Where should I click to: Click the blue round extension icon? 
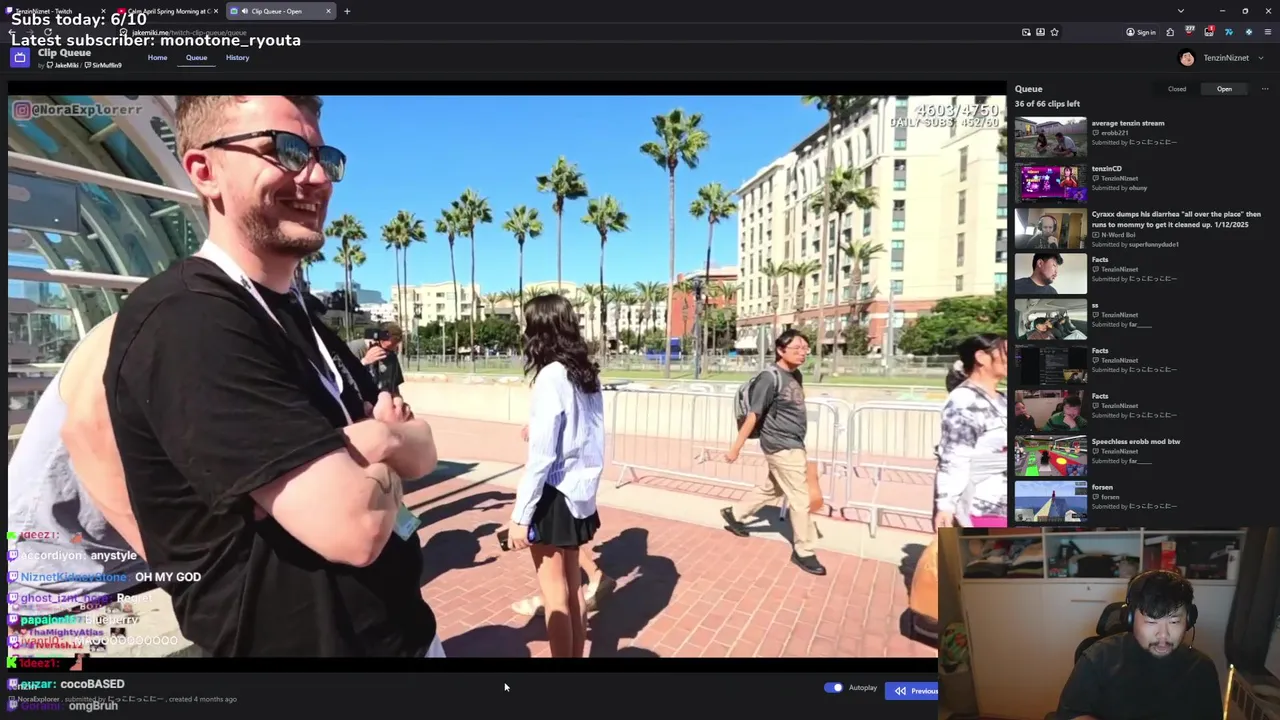[1248, 32]
